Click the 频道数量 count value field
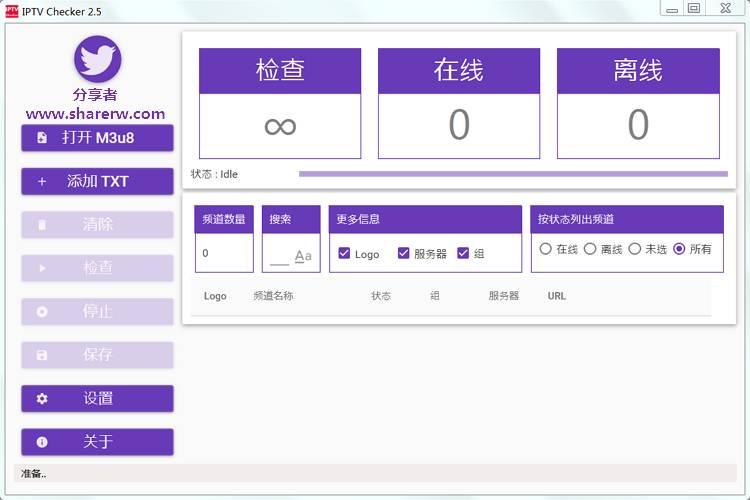The height and width of the screenshot is (500, 750). click(224, 253)
